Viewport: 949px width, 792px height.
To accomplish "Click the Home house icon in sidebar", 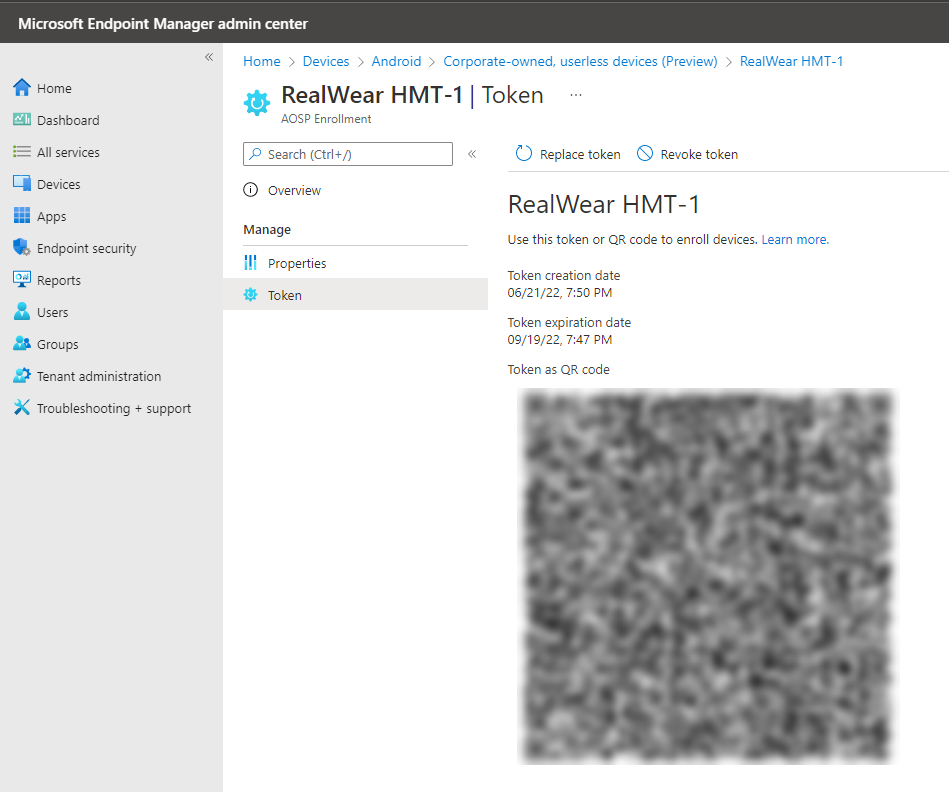I will tap(22, 88).
